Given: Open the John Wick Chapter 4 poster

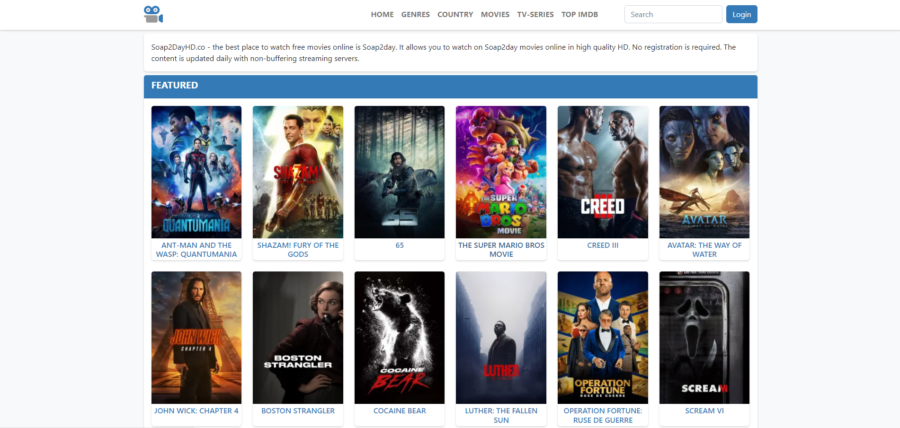Looking at the screenshot, I should (196, 337).
